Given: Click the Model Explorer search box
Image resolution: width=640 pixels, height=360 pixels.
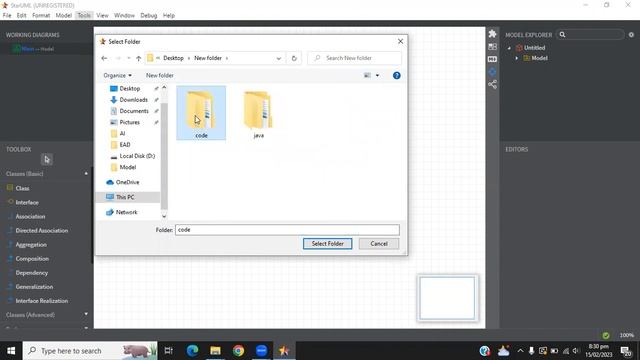Looking at the screenshot, I should pos(590,35).
